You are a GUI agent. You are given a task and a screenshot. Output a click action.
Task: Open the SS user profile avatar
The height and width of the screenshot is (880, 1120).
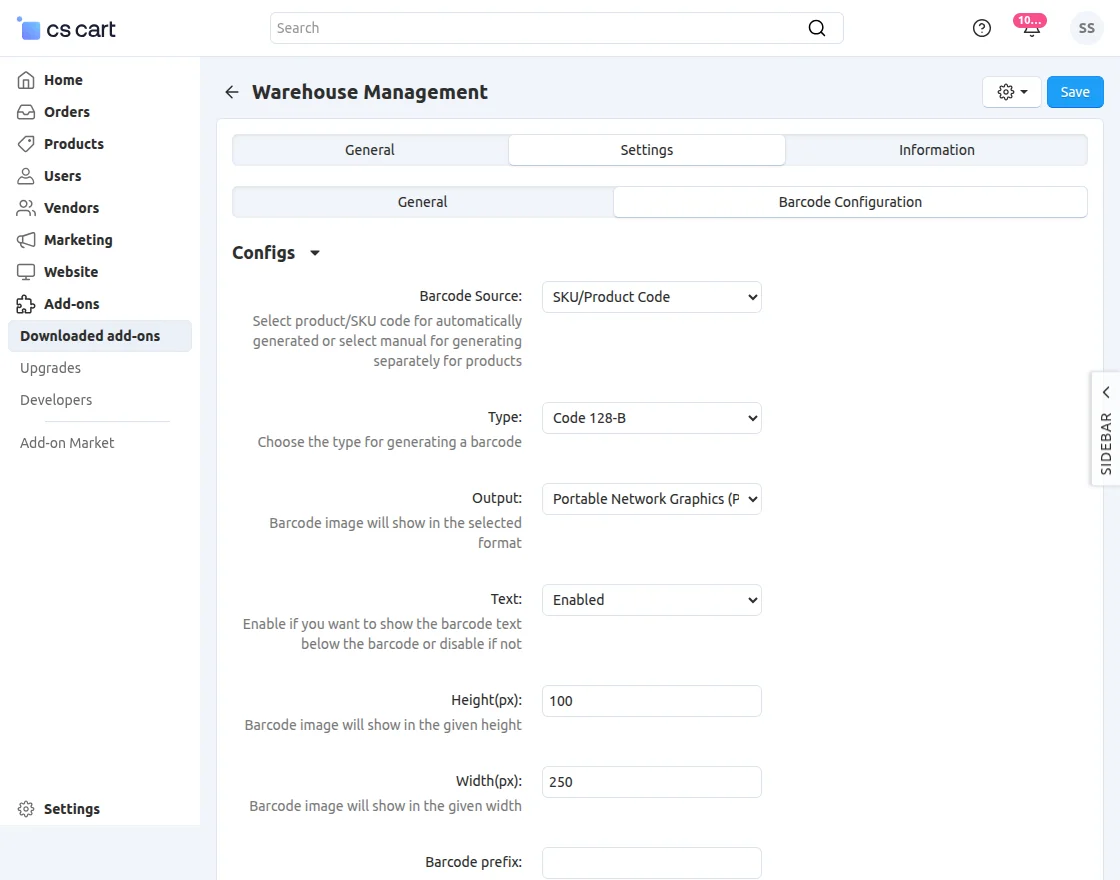1086,28
